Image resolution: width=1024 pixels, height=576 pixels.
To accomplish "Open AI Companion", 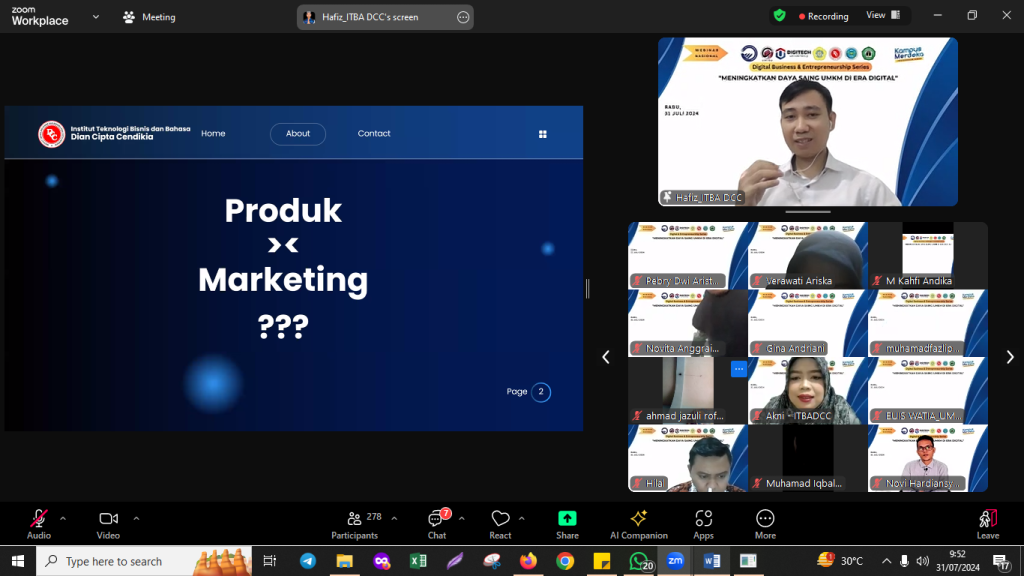I will tap(638, 522).
